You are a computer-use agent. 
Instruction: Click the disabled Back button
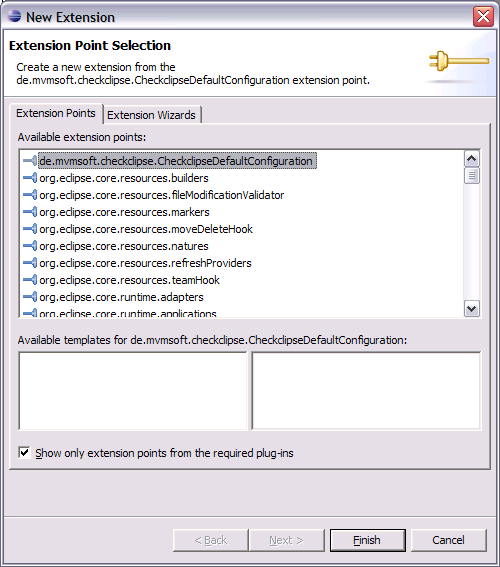211,540
